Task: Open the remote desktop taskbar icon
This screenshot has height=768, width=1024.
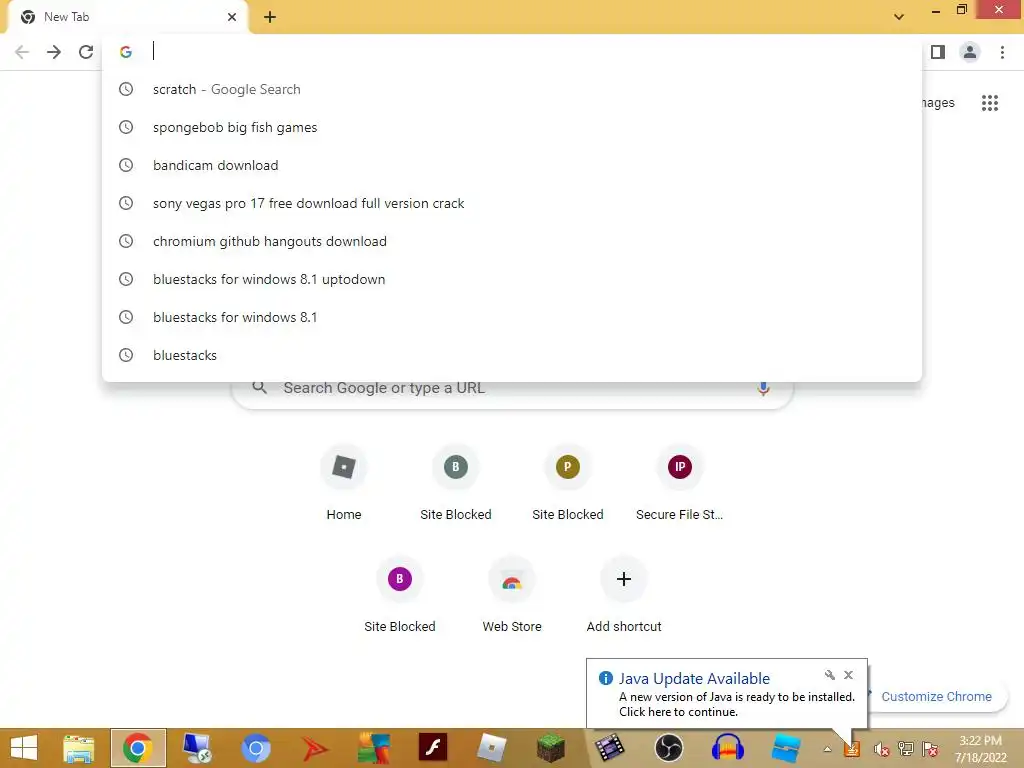Action: coord(197,748)
